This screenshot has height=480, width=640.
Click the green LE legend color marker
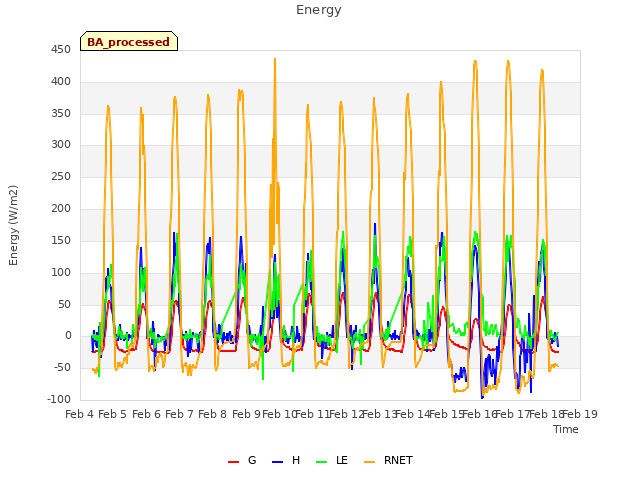pyautogui.click(x=322, y=462)
